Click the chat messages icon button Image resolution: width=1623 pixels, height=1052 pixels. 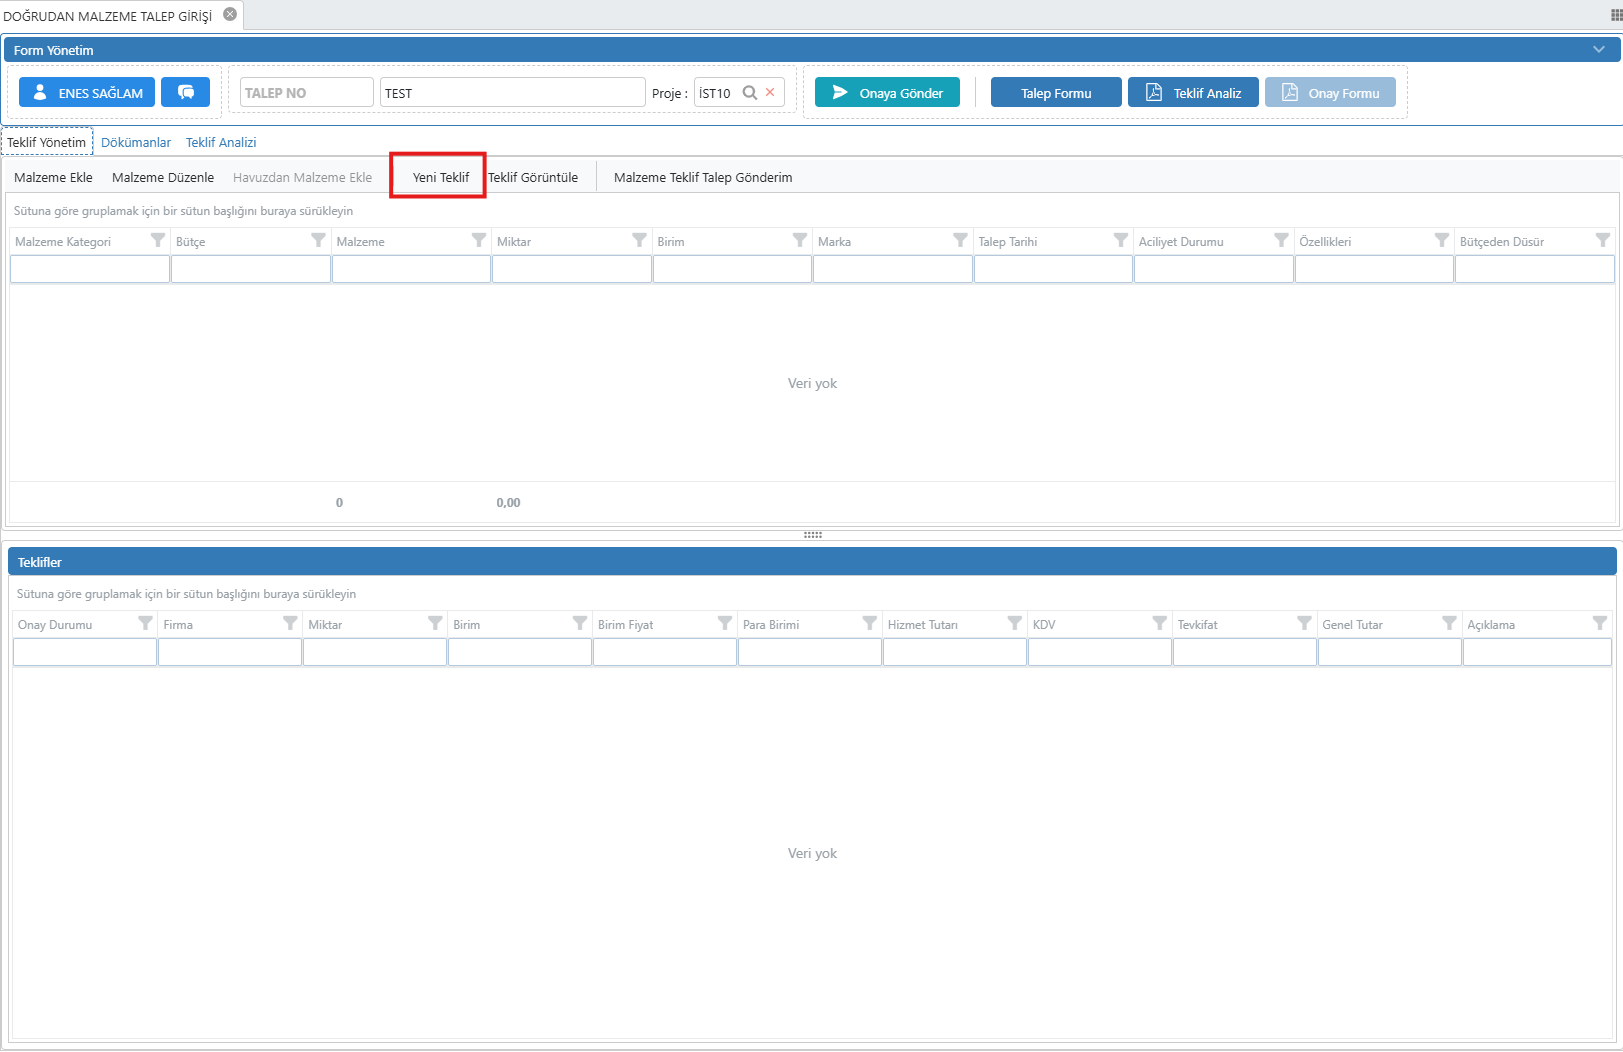(186, 92)
